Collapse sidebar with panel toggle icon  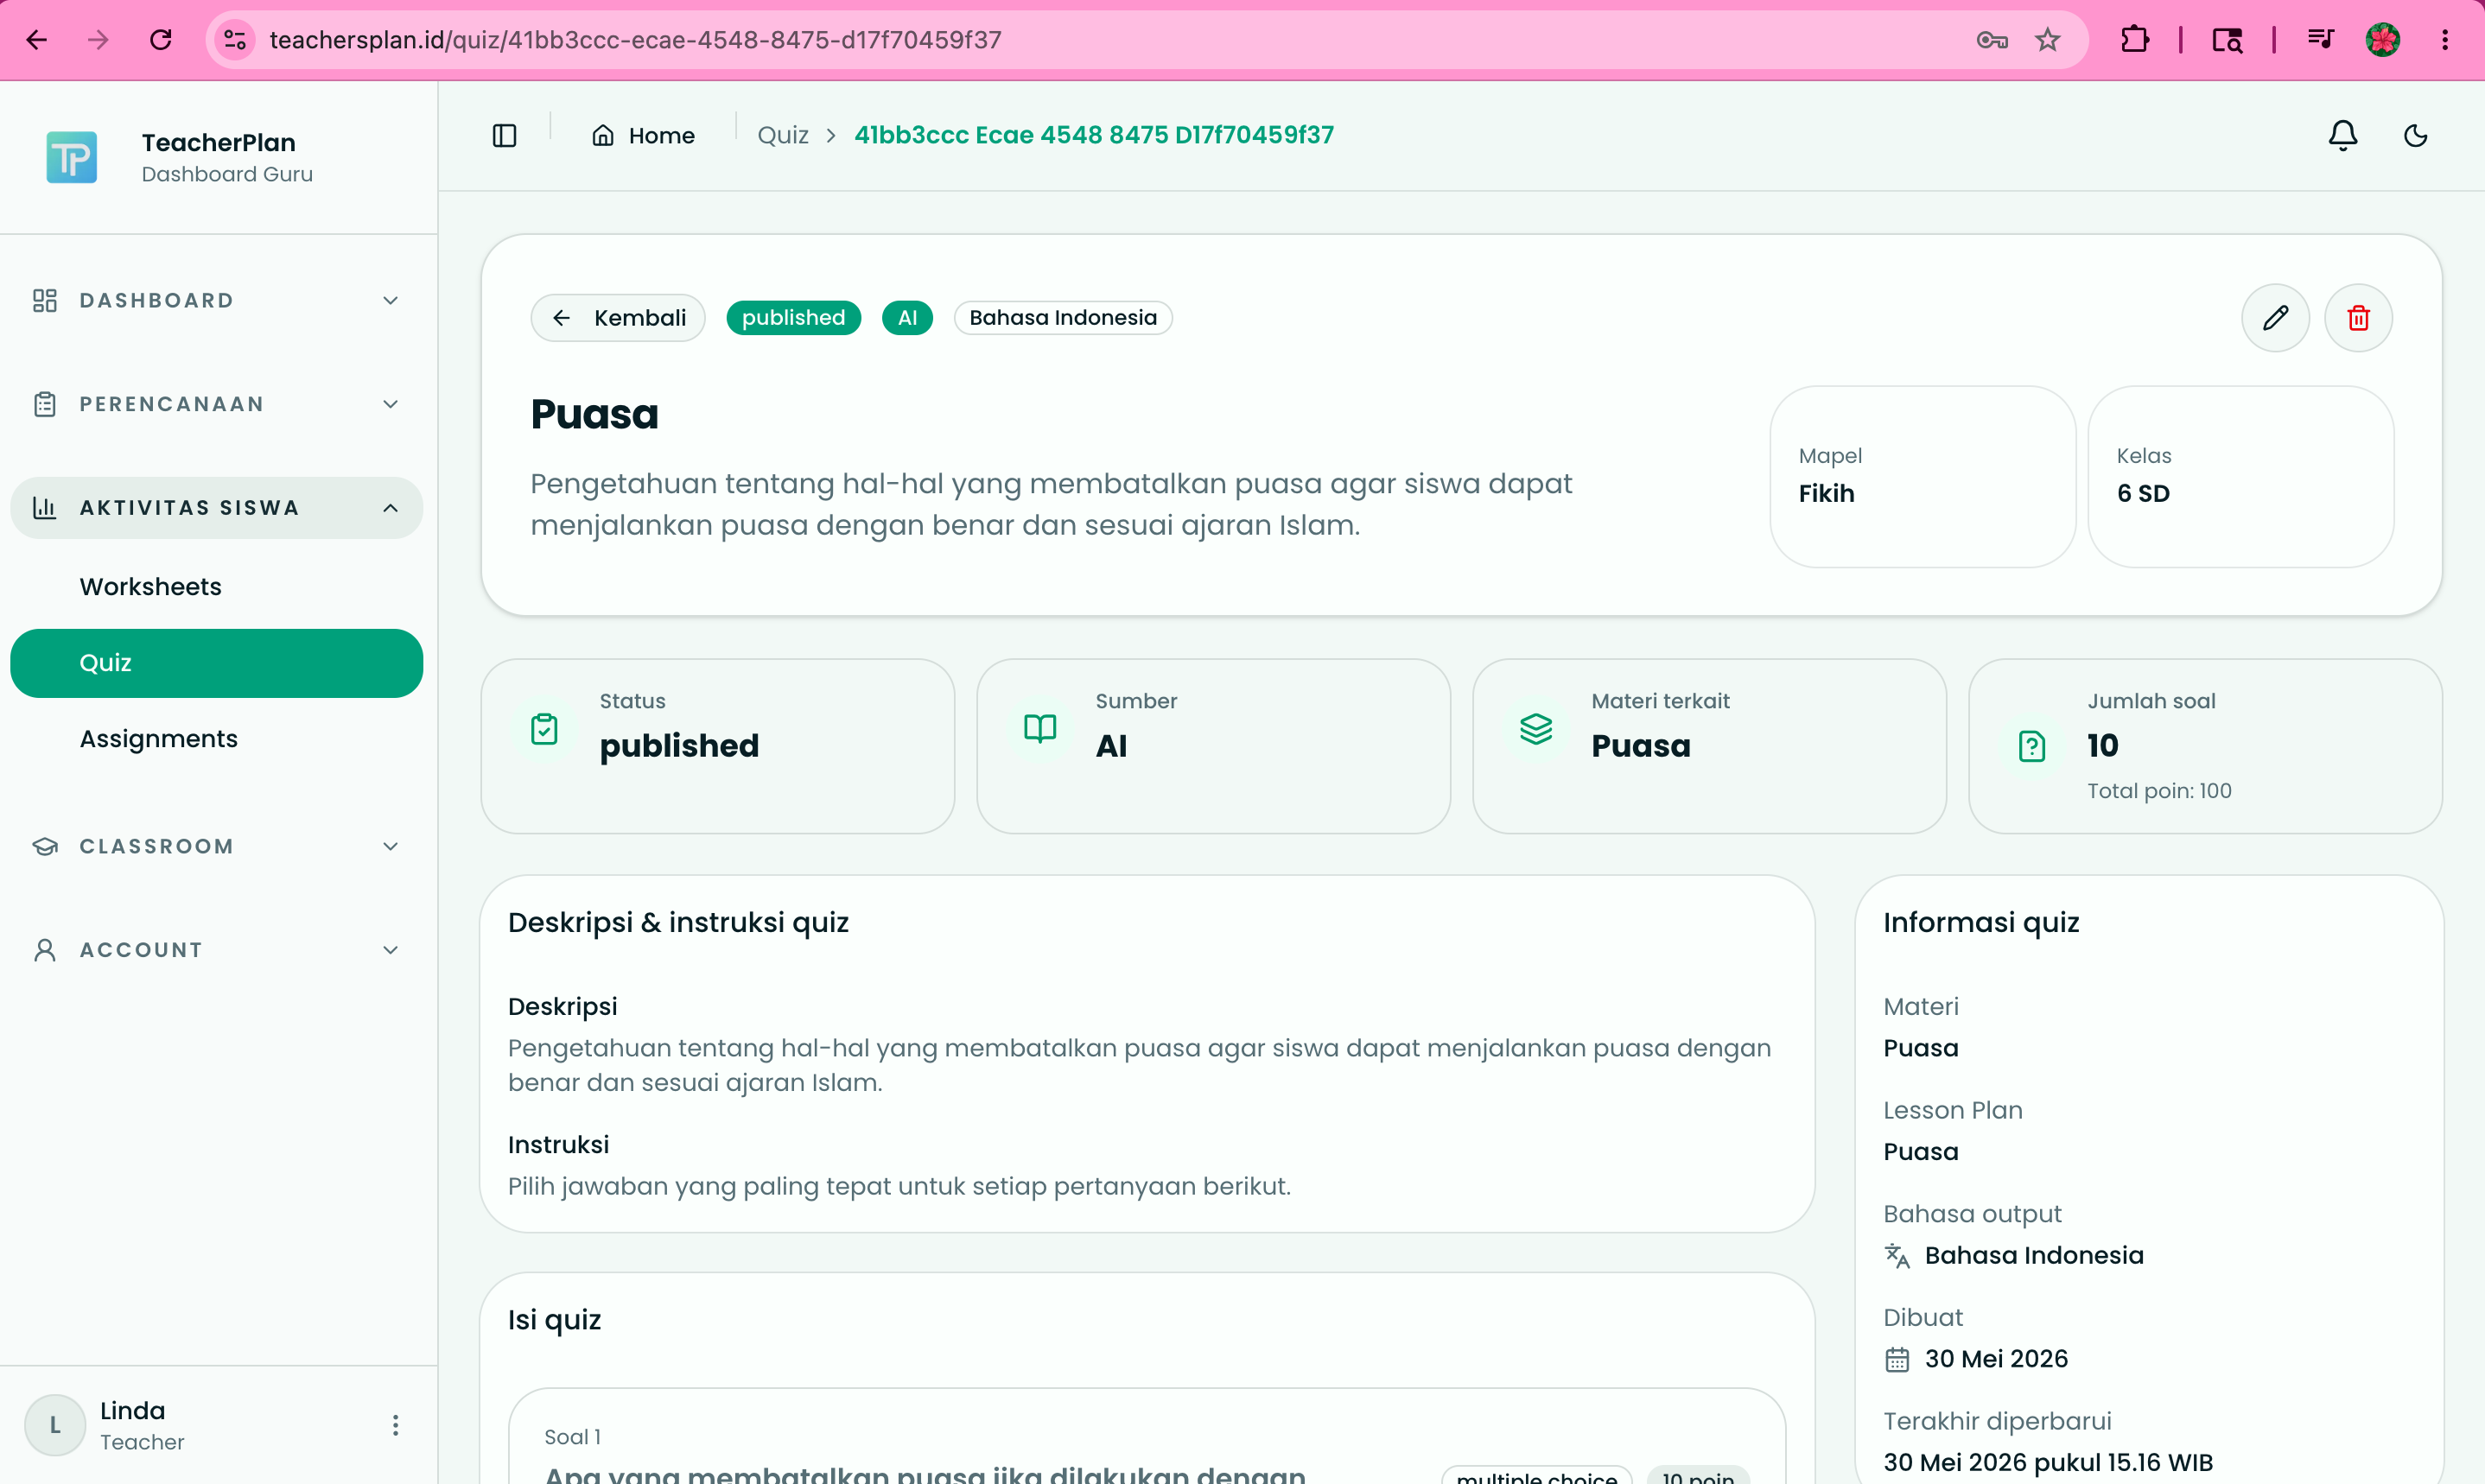coord(504,135)
